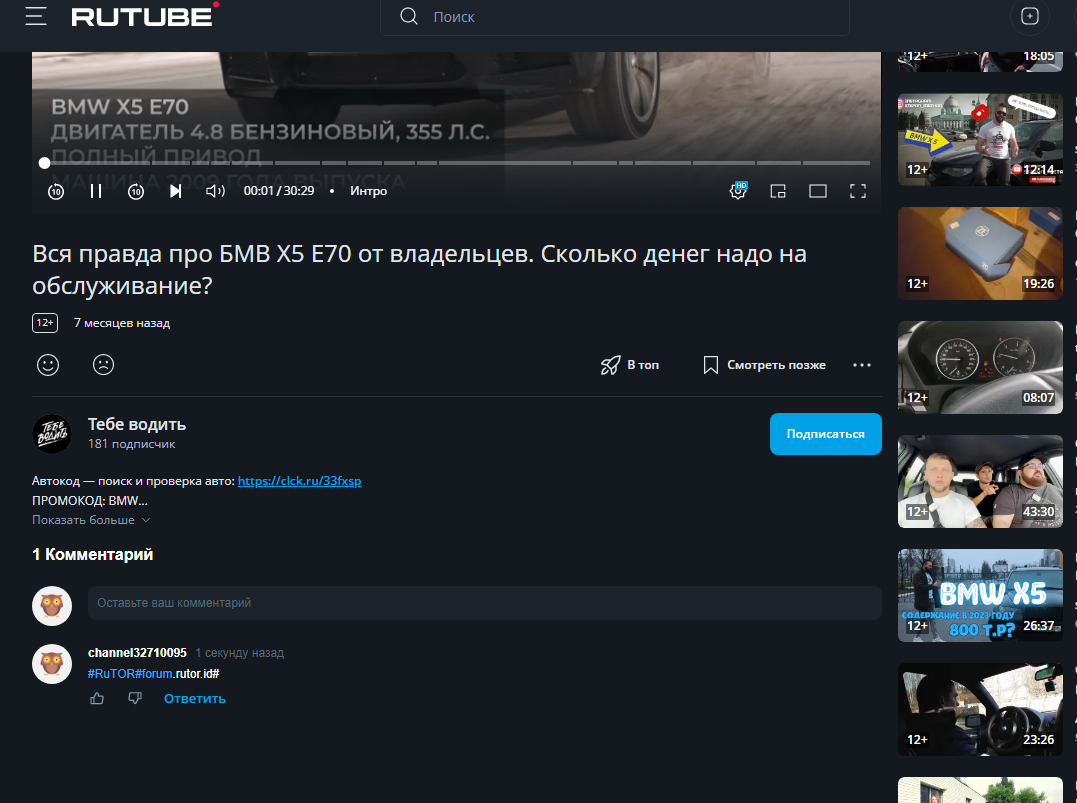The width and height of the screenshot is (1077, 803).
Task: Thumbs down the channel32710095 comment
Action: coord(135,699)
